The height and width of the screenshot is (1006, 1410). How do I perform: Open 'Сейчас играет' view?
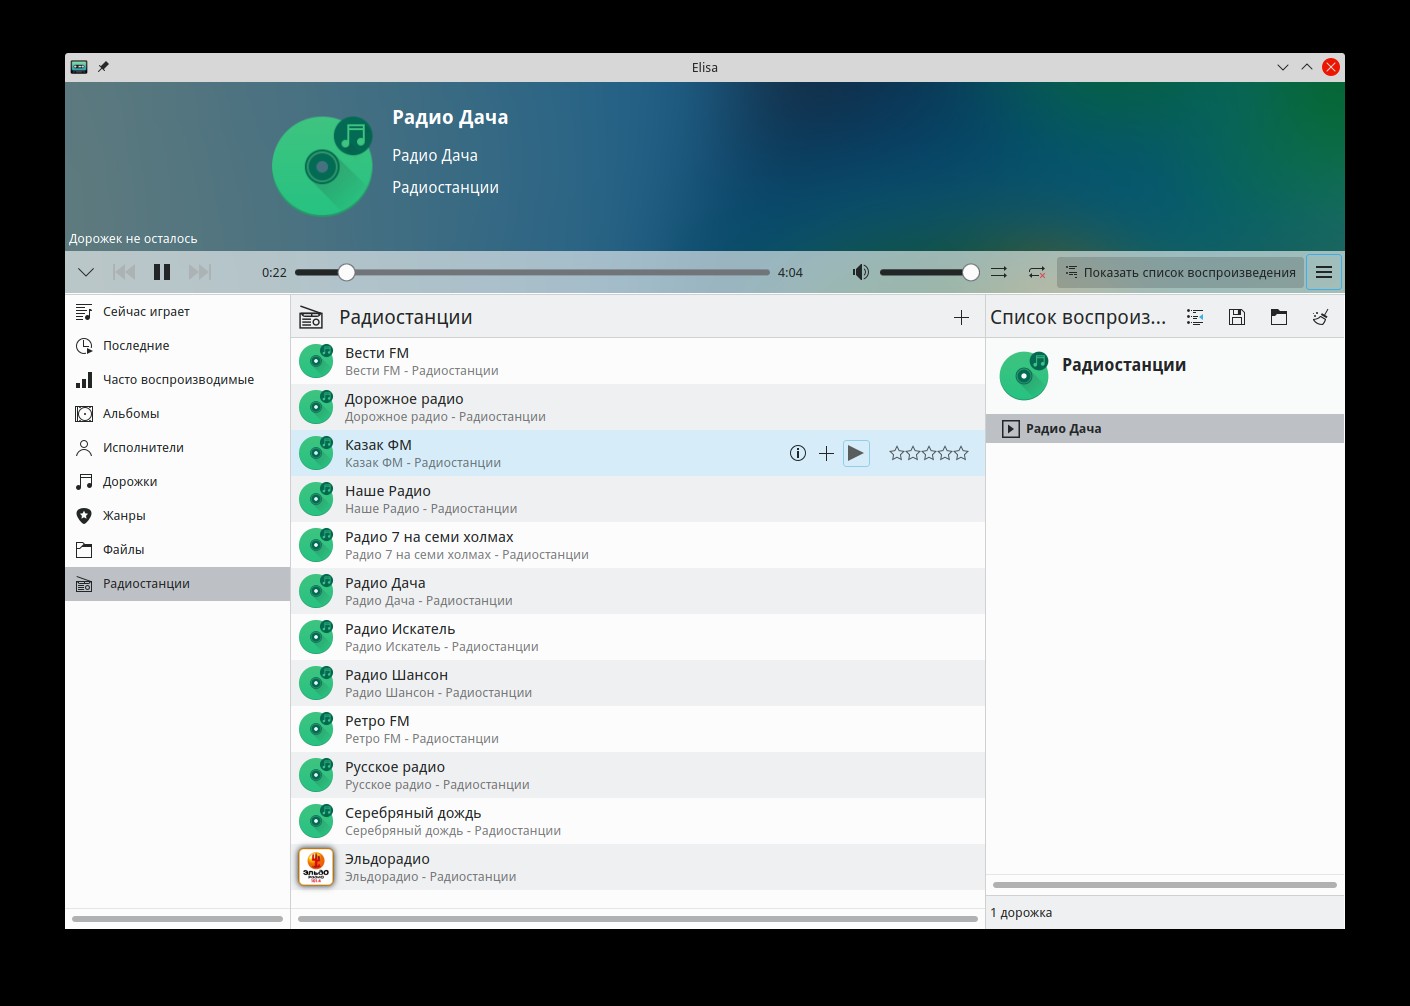(178, 312)
